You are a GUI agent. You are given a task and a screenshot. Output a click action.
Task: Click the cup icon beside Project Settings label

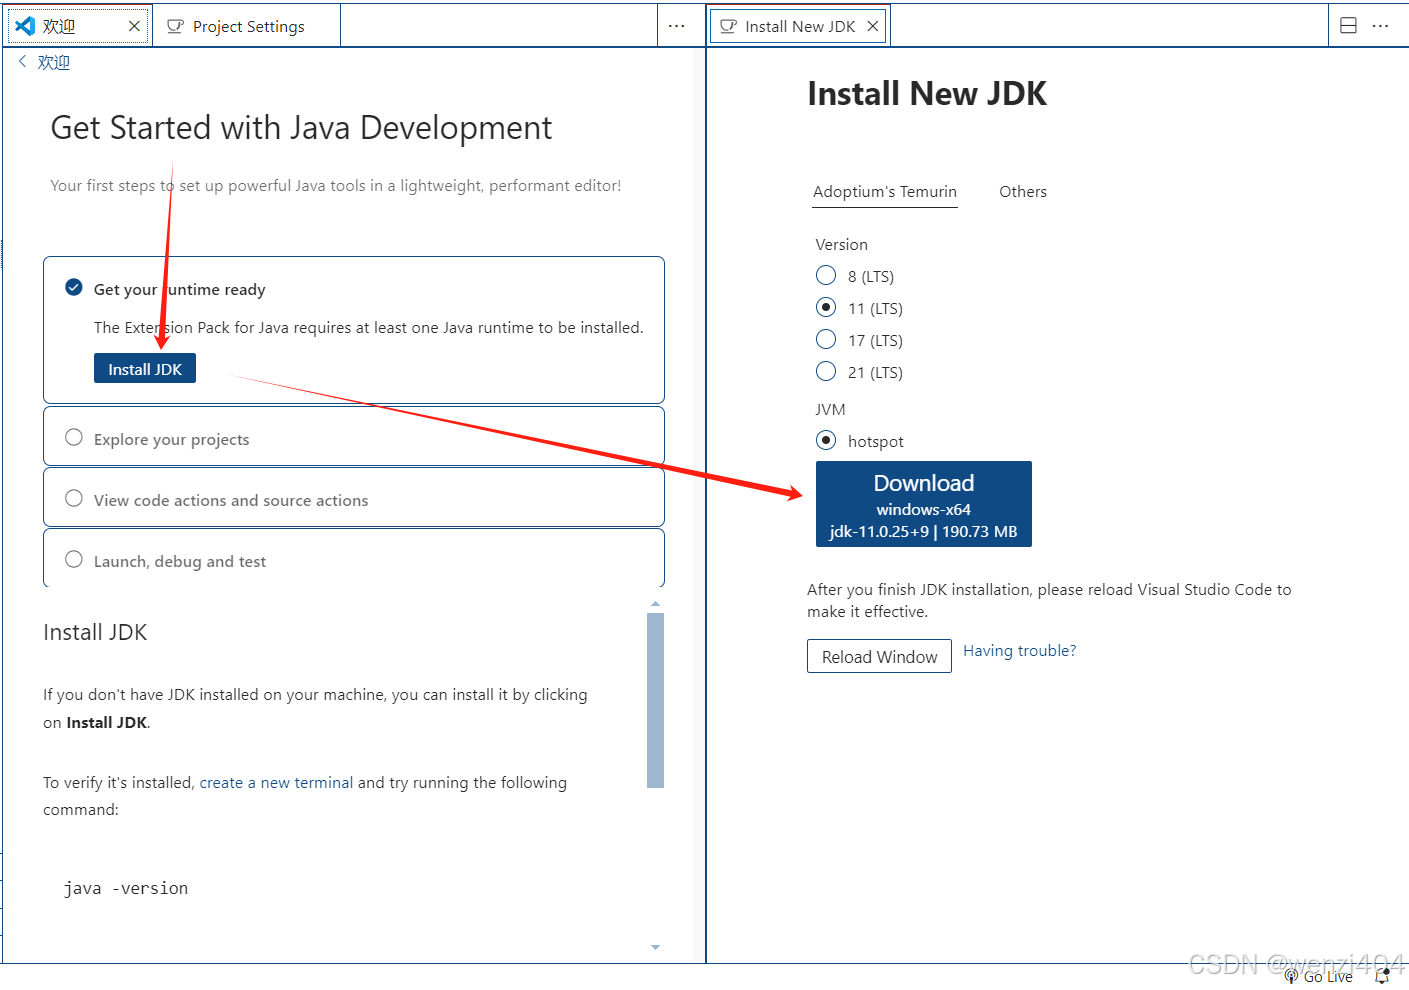[x=175, y=26]
